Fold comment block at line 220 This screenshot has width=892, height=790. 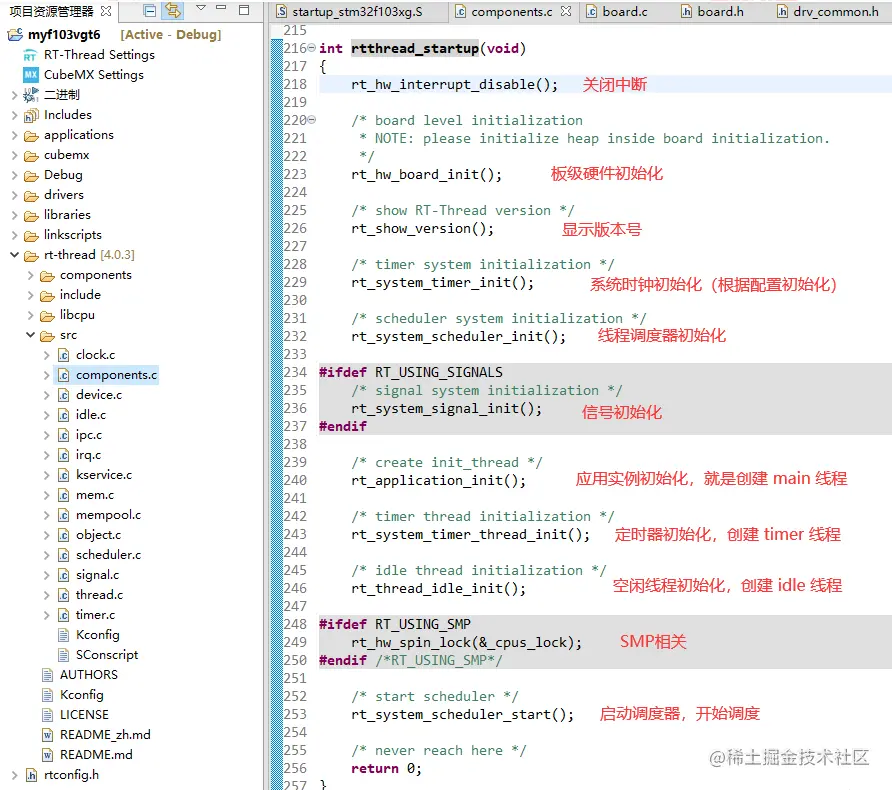tap(312, 119)
